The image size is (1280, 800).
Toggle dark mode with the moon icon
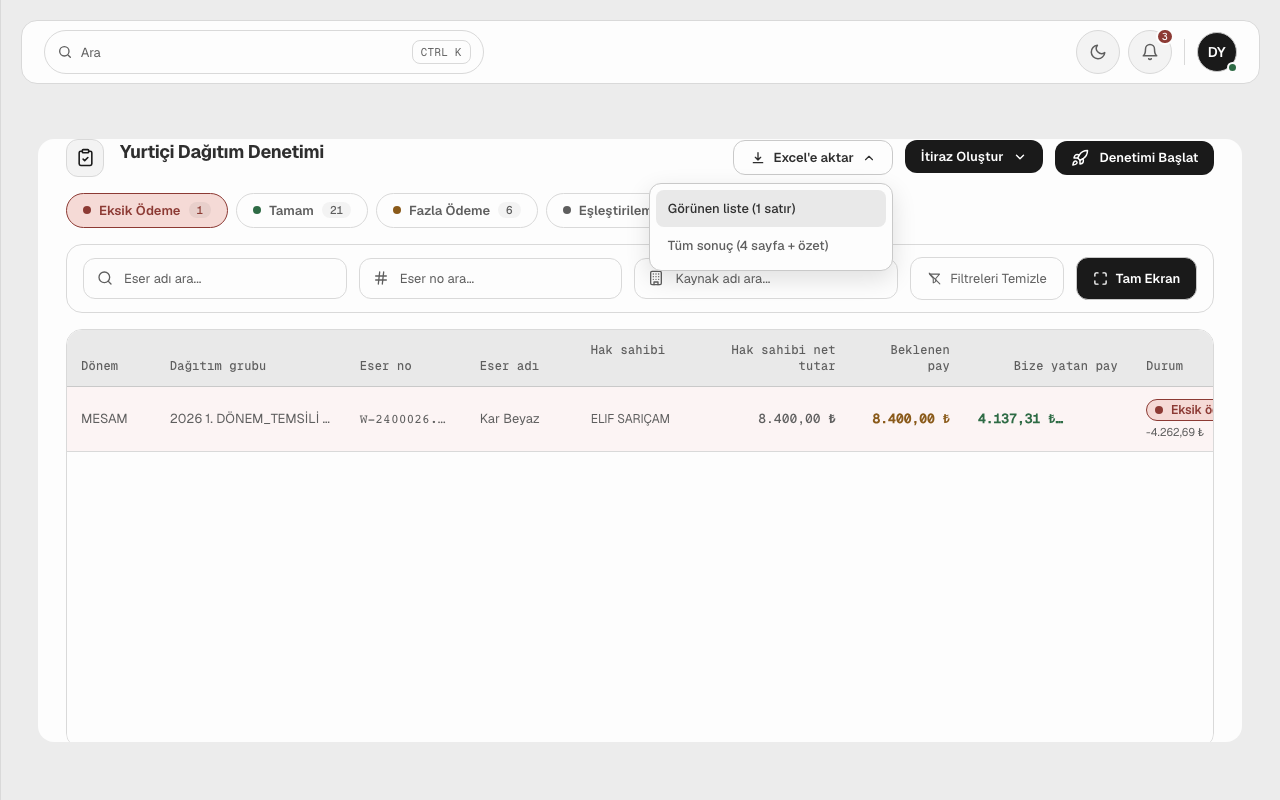[1098, 52]
